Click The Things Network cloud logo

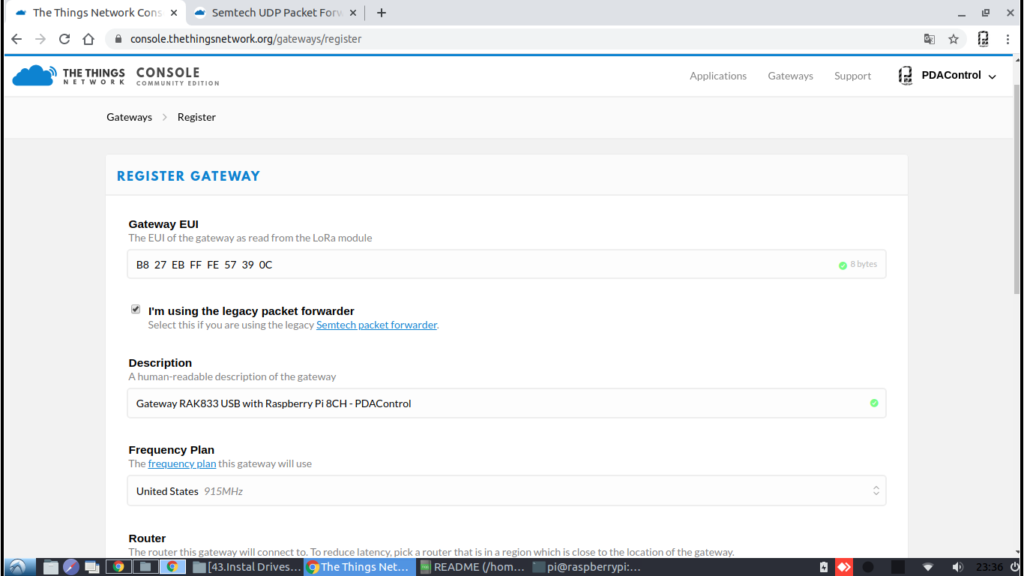34,76
